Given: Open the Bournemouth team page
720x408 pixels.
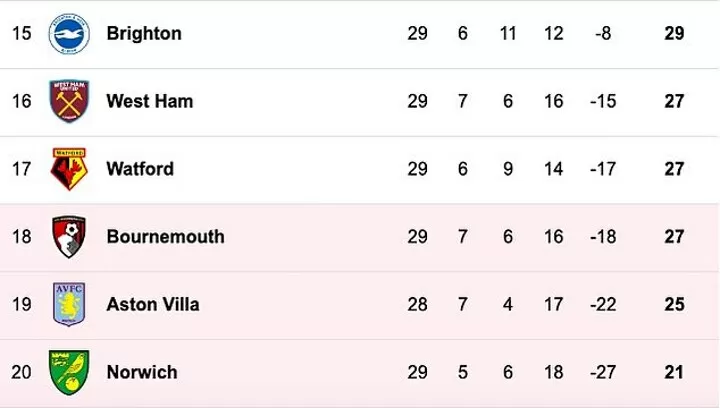Looking at the screenshot, I should (165, 237).
